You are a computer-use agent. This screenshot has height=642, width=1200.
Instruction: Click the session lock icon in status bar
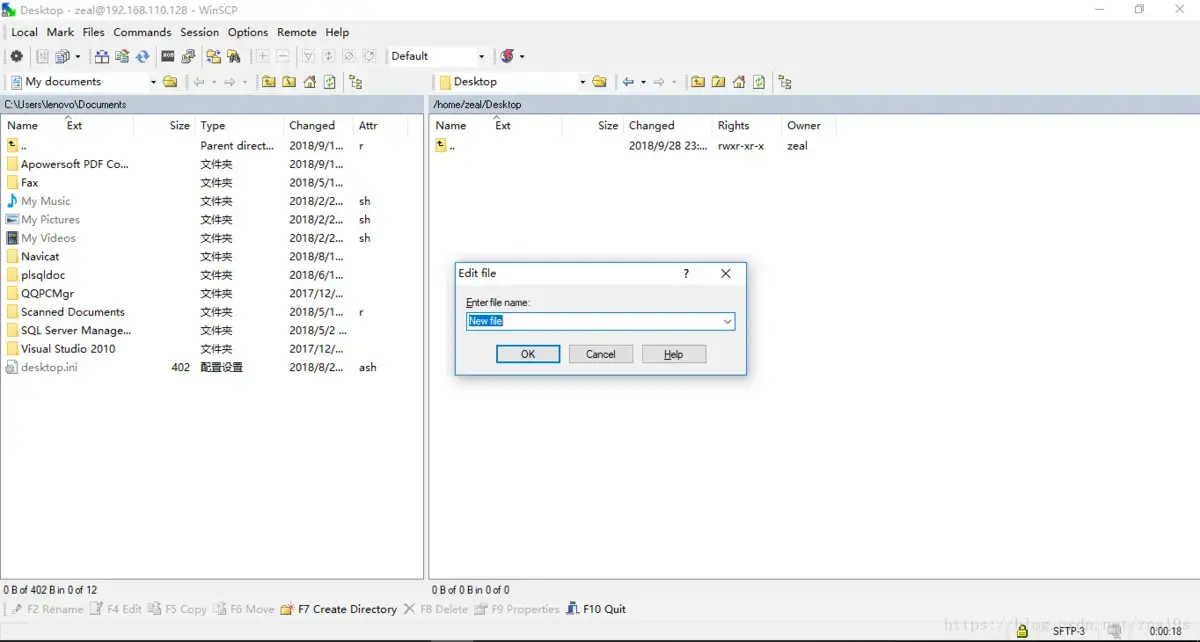point(1022,631)
